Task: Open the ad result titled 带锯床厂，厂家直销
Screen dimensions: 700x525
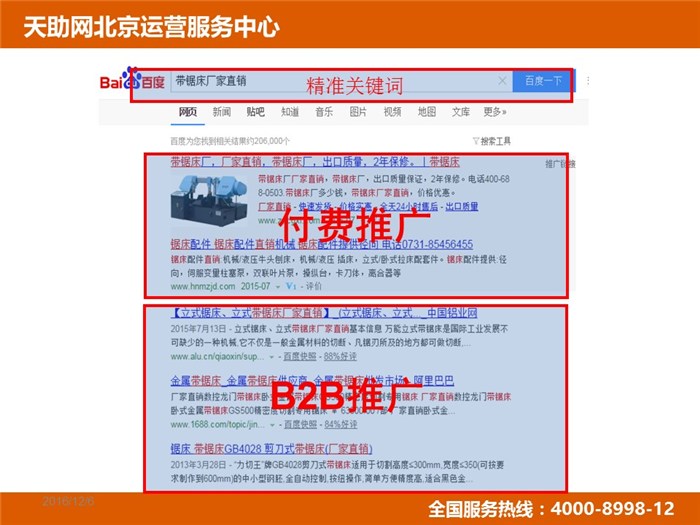Action: pos(315,162)
